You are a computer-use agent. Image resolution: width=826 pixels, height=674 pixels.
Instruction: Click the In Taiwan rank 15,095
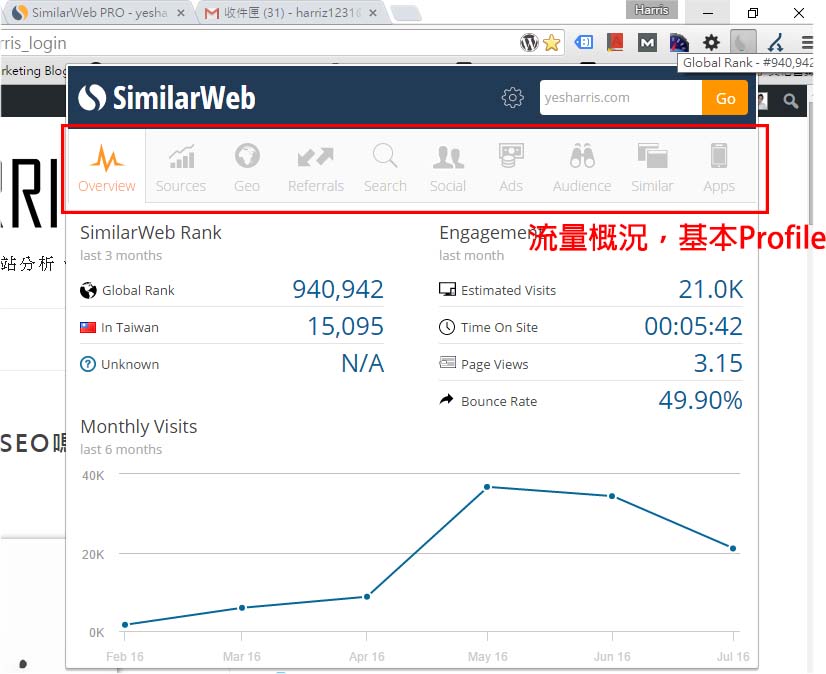point(345,326)
